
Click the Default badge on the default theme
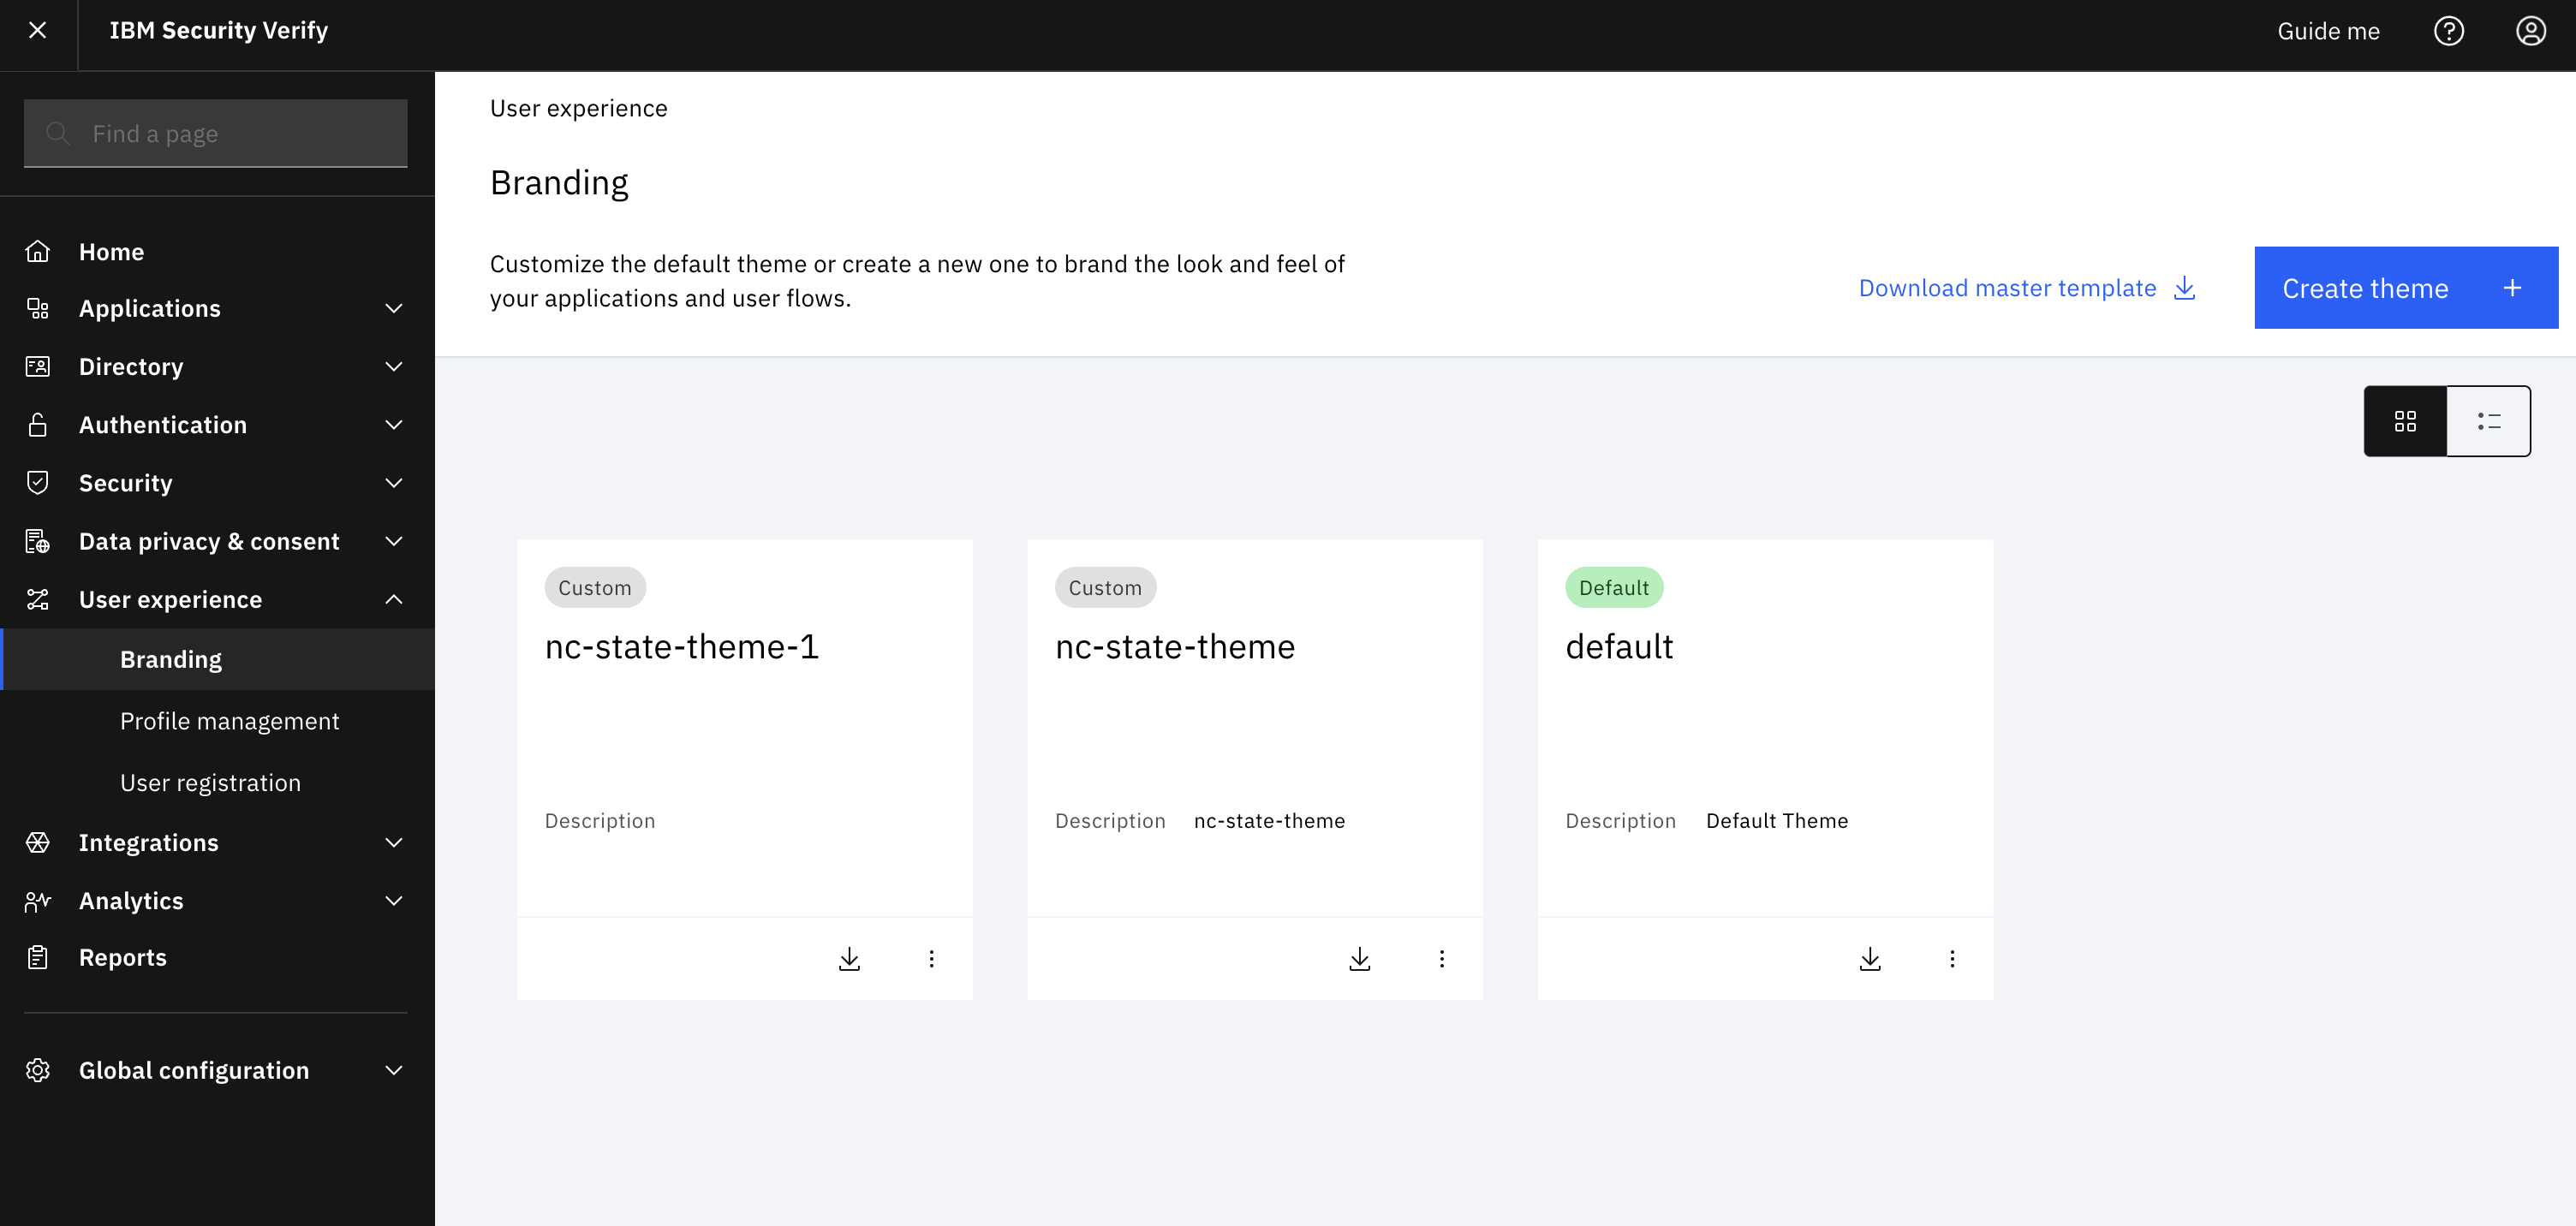tap(1613, 587)
